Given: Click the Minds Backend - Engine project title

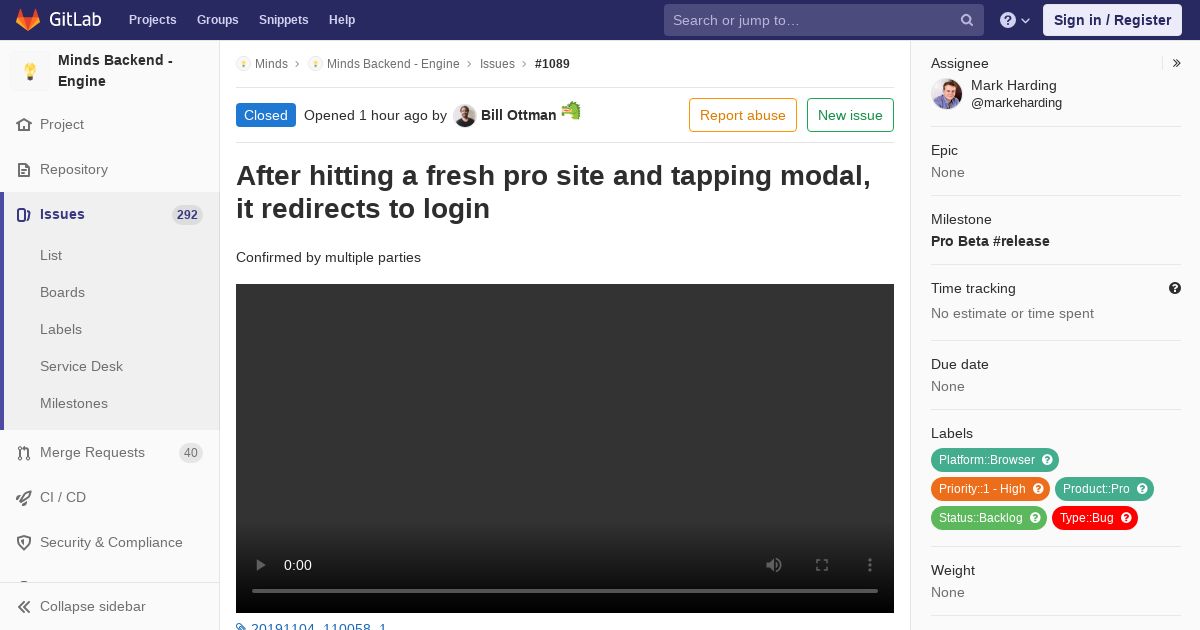Looking at the screenshot, I should [115, 71].
